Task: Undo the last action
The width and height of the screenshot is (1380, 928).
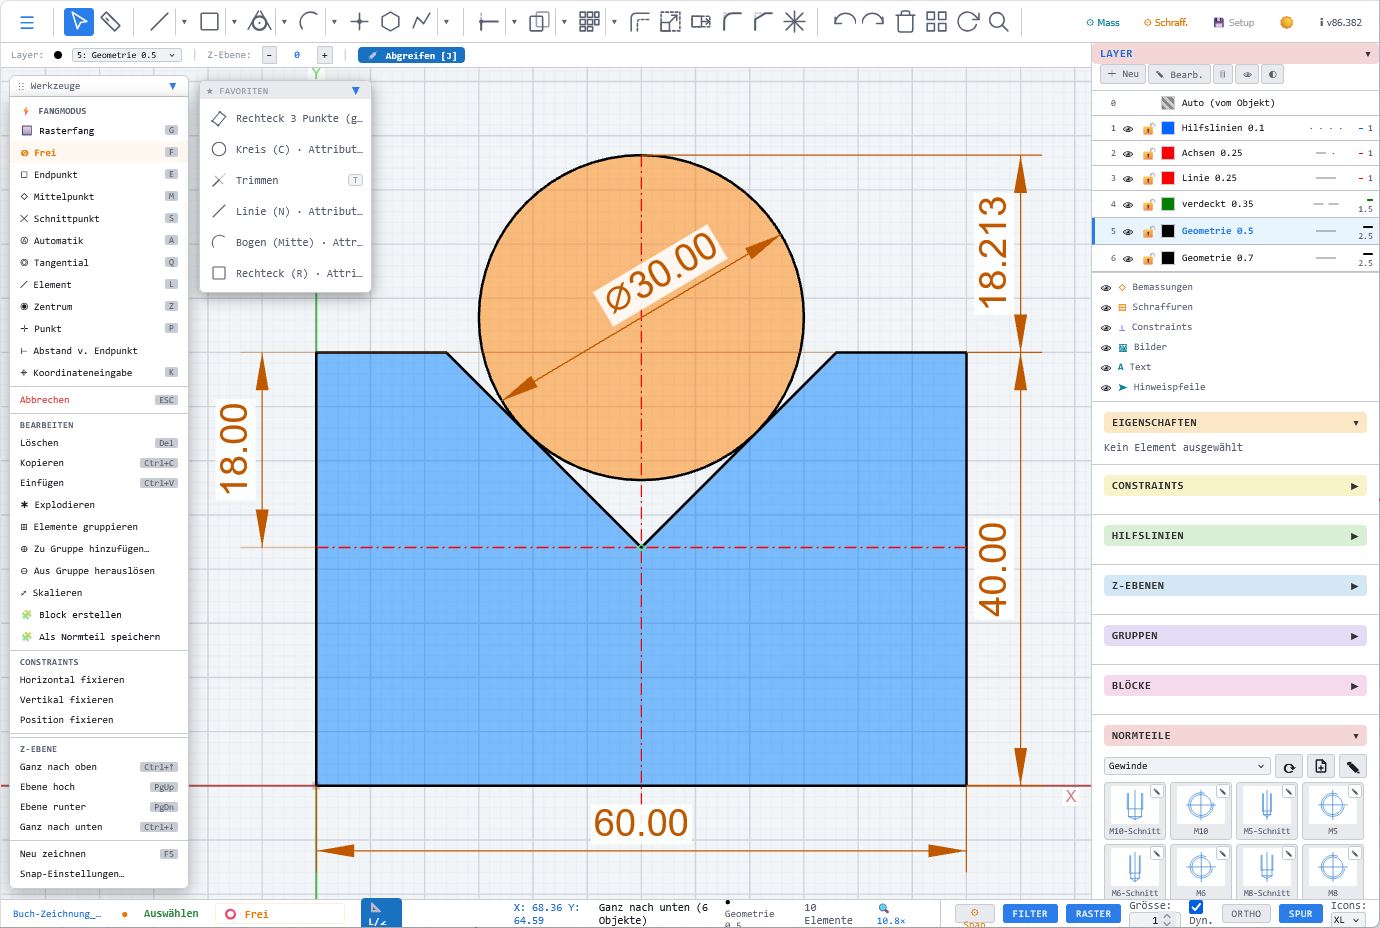Action: tap(844, 22)
